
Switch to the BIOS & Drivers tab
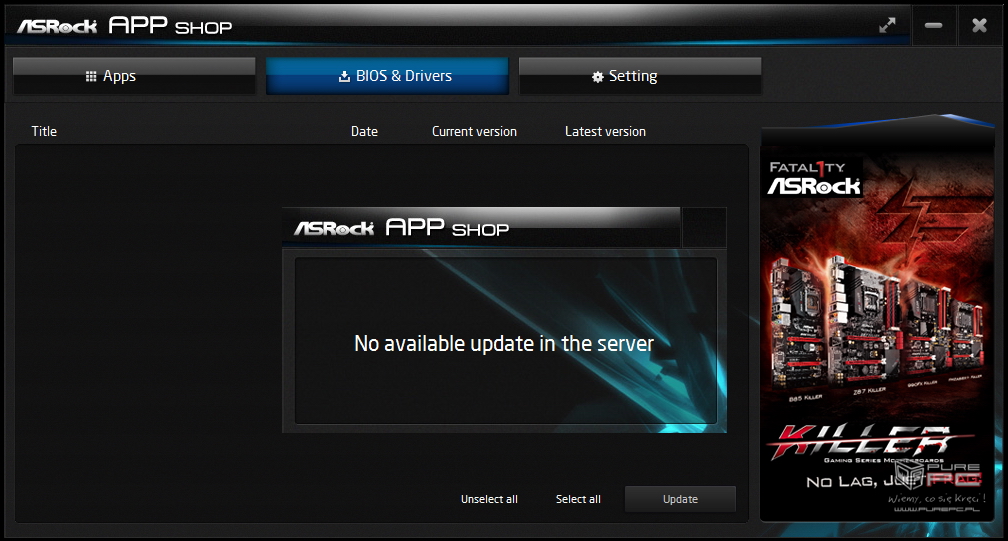point(387,76)
